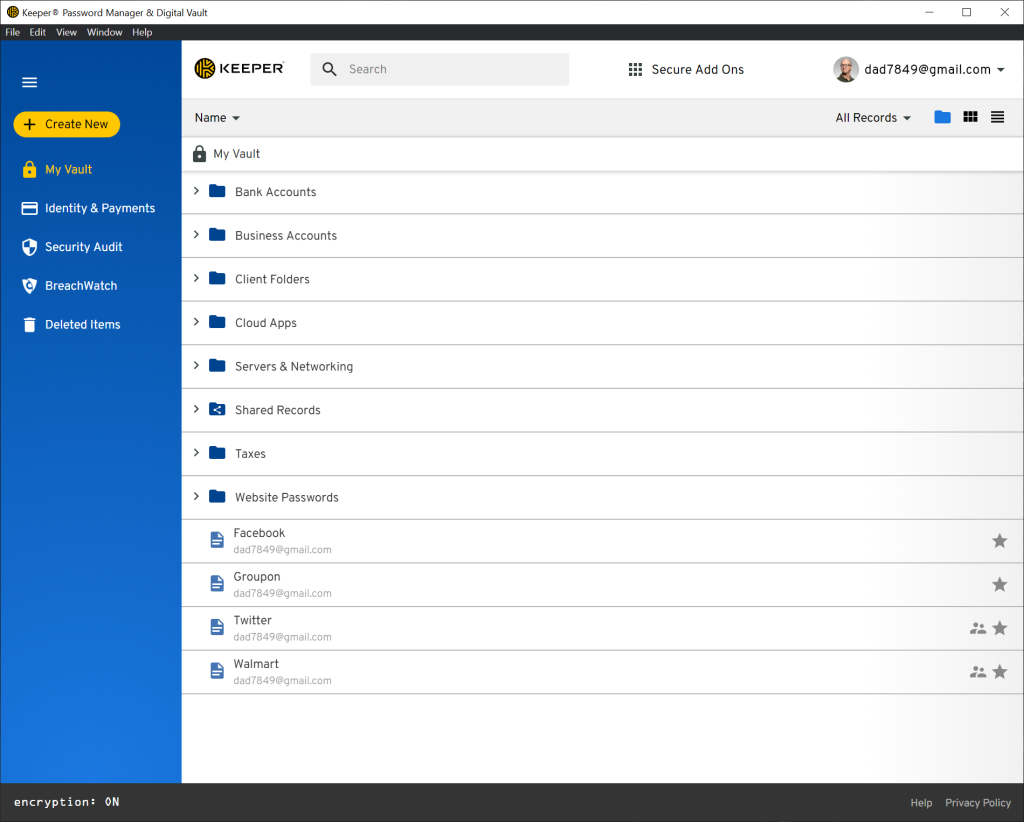Click the Cloud Apps folder icon

click(217, 322)
